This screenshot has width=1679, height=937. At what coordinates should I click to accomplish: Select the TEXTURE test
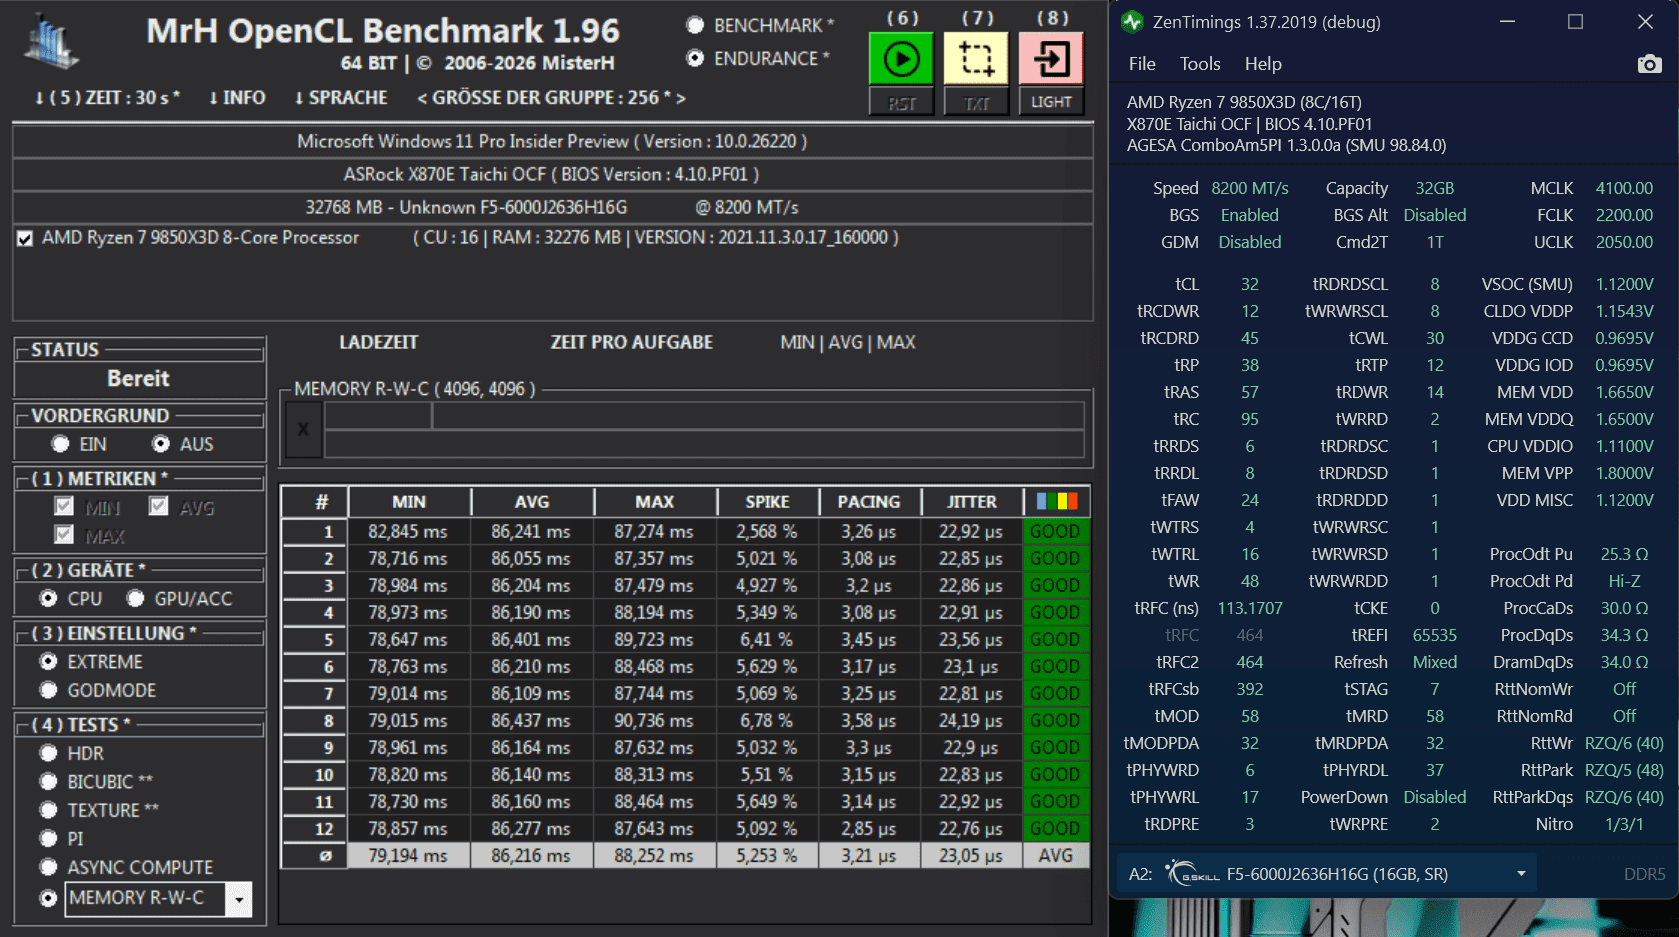(48, 810)
